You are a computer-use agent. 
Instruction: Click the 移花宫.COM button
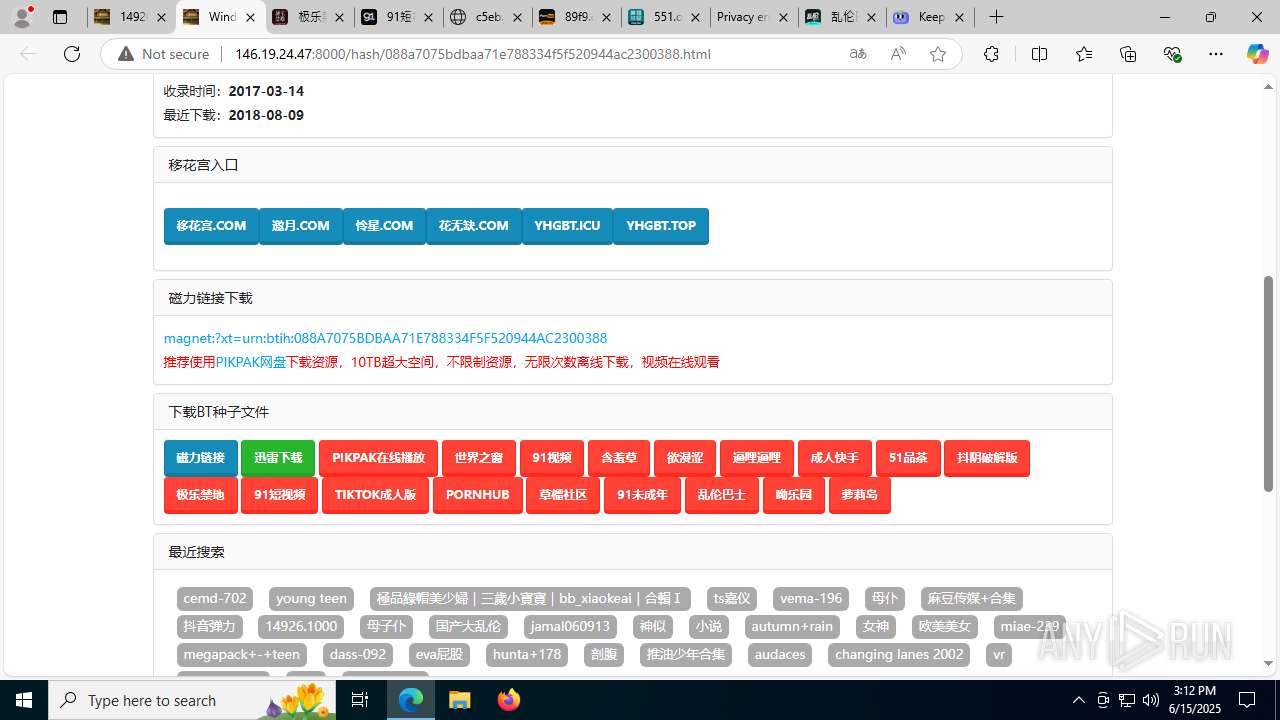211,226
